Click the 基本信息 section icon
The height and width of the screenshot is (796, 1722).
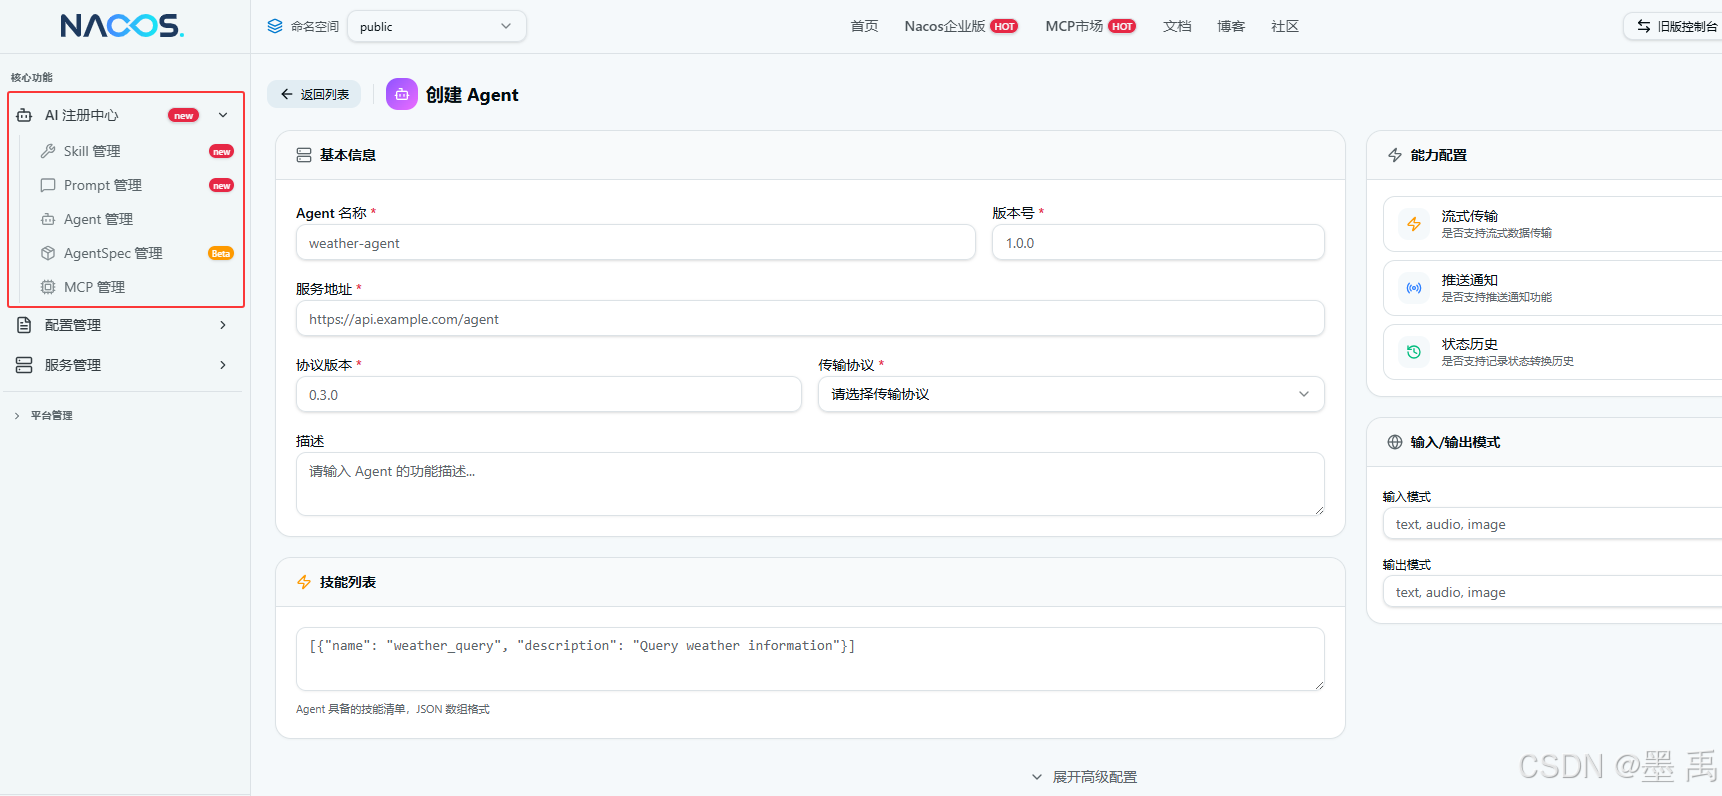(x=304, y=155)
